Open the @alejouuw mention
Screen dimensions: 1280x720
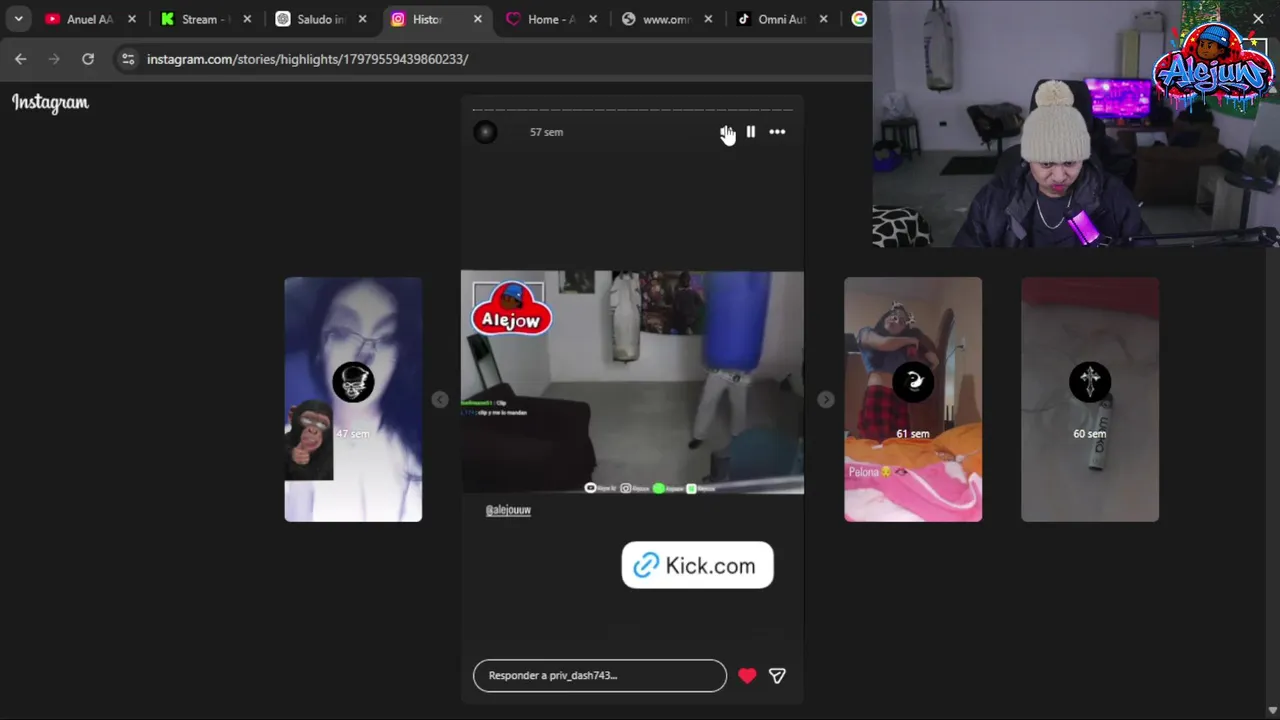click(x=508, y=510)
